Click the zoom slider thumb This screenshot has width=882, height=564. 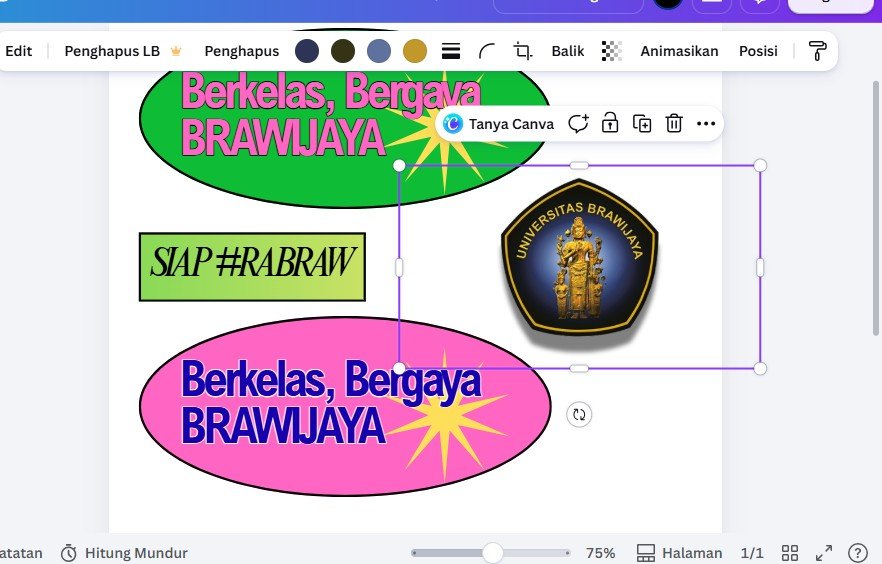493,553
